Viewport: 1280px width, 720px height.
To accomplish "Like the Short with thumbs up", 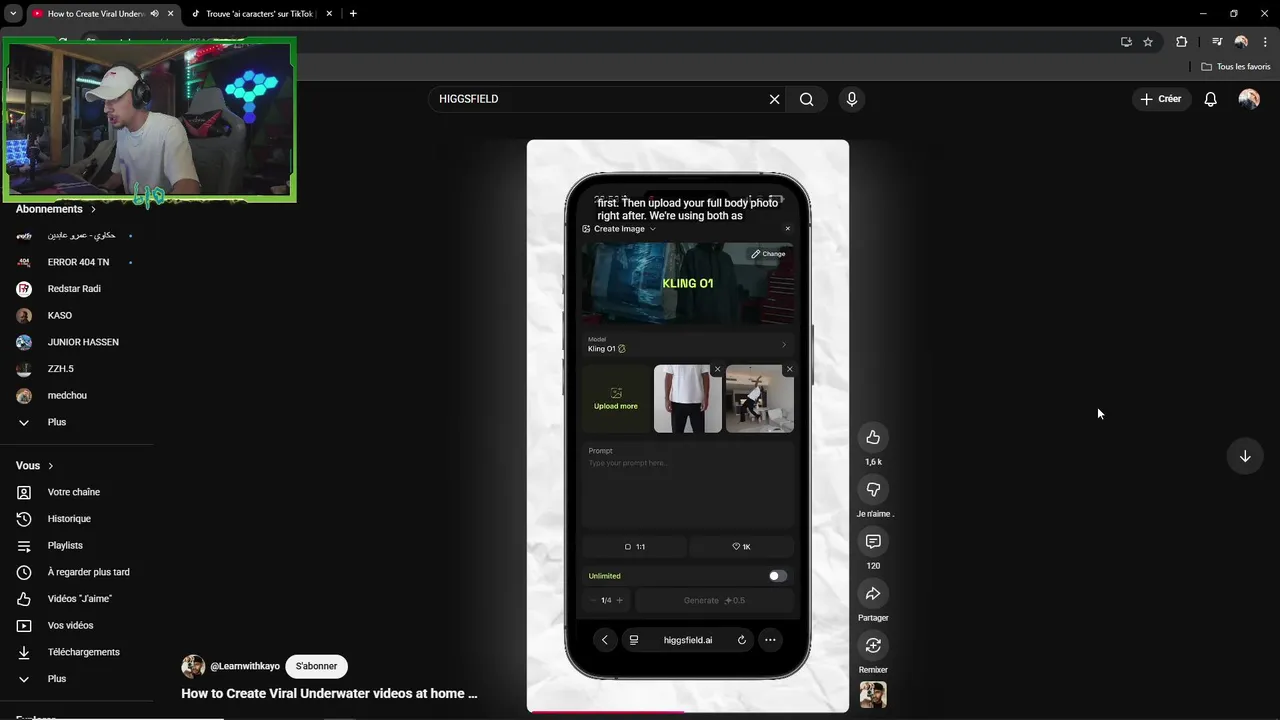I will [873, 437].
